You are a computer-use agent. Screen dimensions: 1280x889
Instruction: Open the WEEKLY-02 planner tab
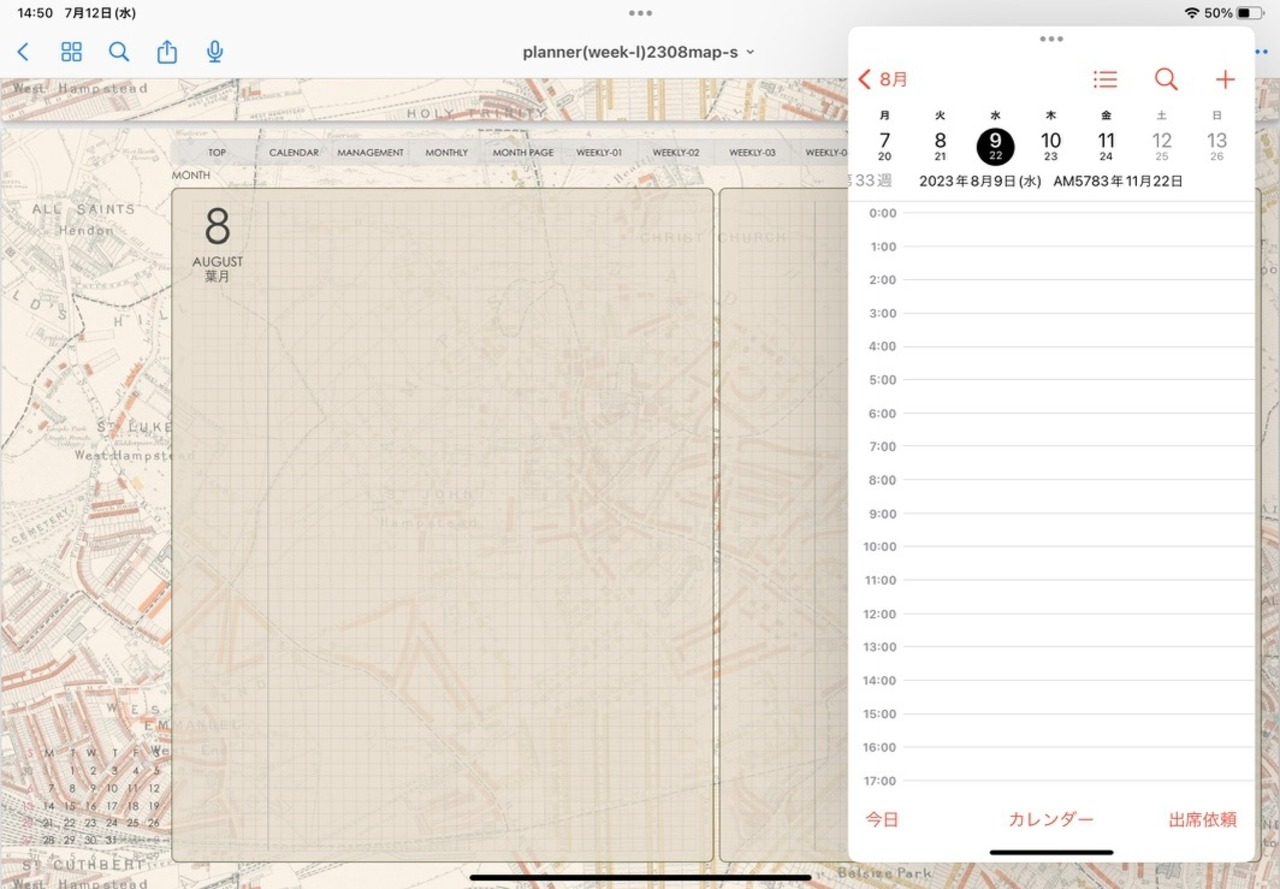(x=676, y=153)
